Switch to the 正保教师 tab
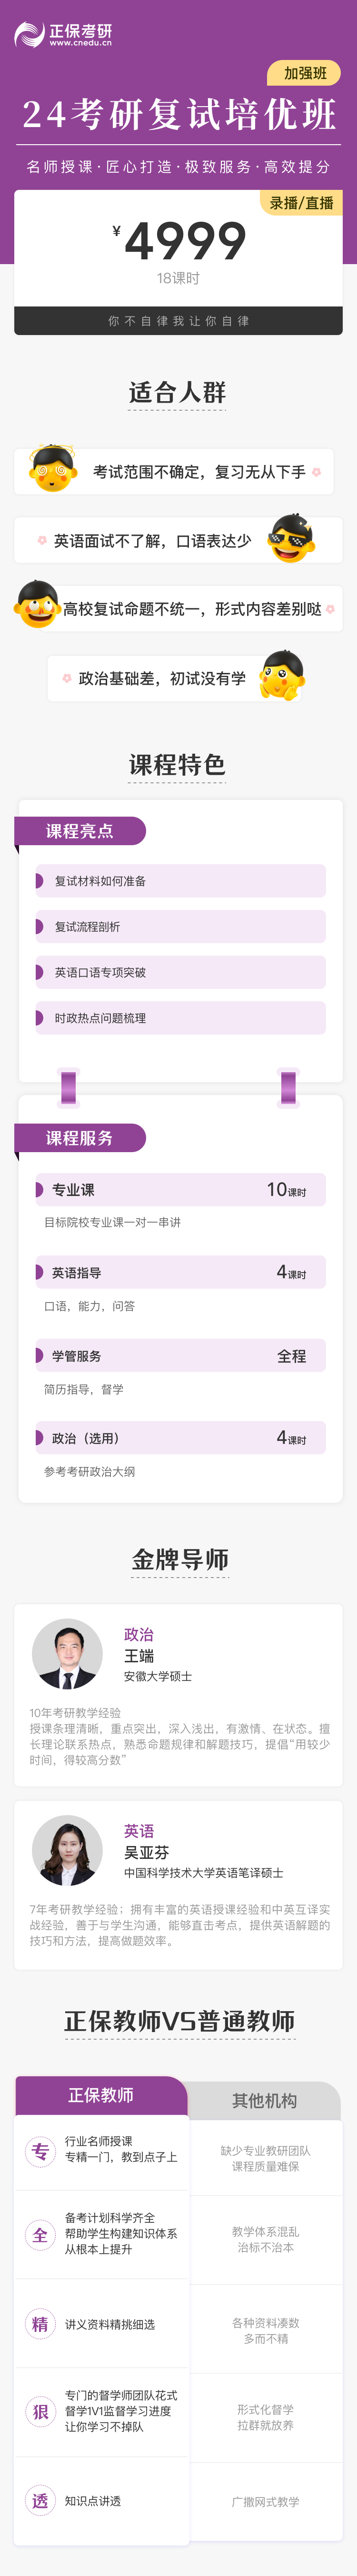The width and height of the screenshot is (357, 2576). (x=100, y=2095)
